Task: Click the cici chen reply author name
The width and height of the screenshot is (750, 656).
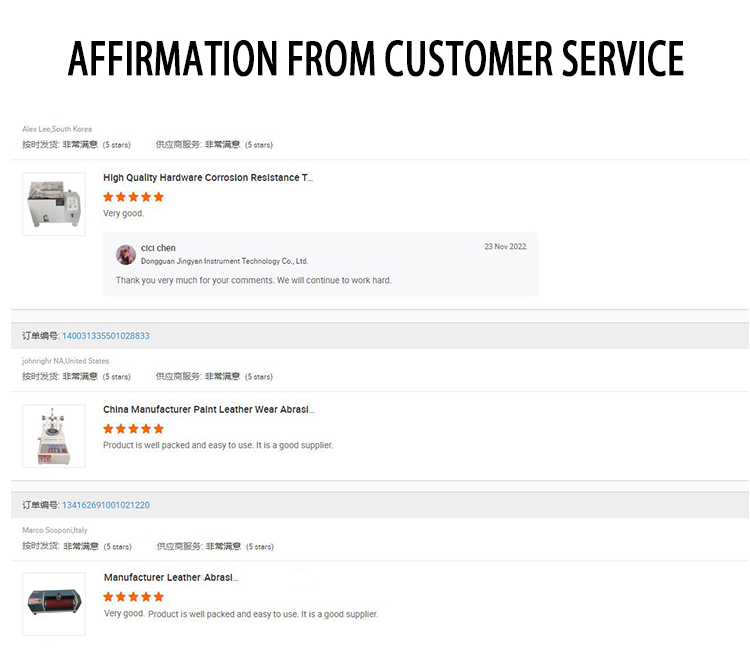Action: coord(158,248)
